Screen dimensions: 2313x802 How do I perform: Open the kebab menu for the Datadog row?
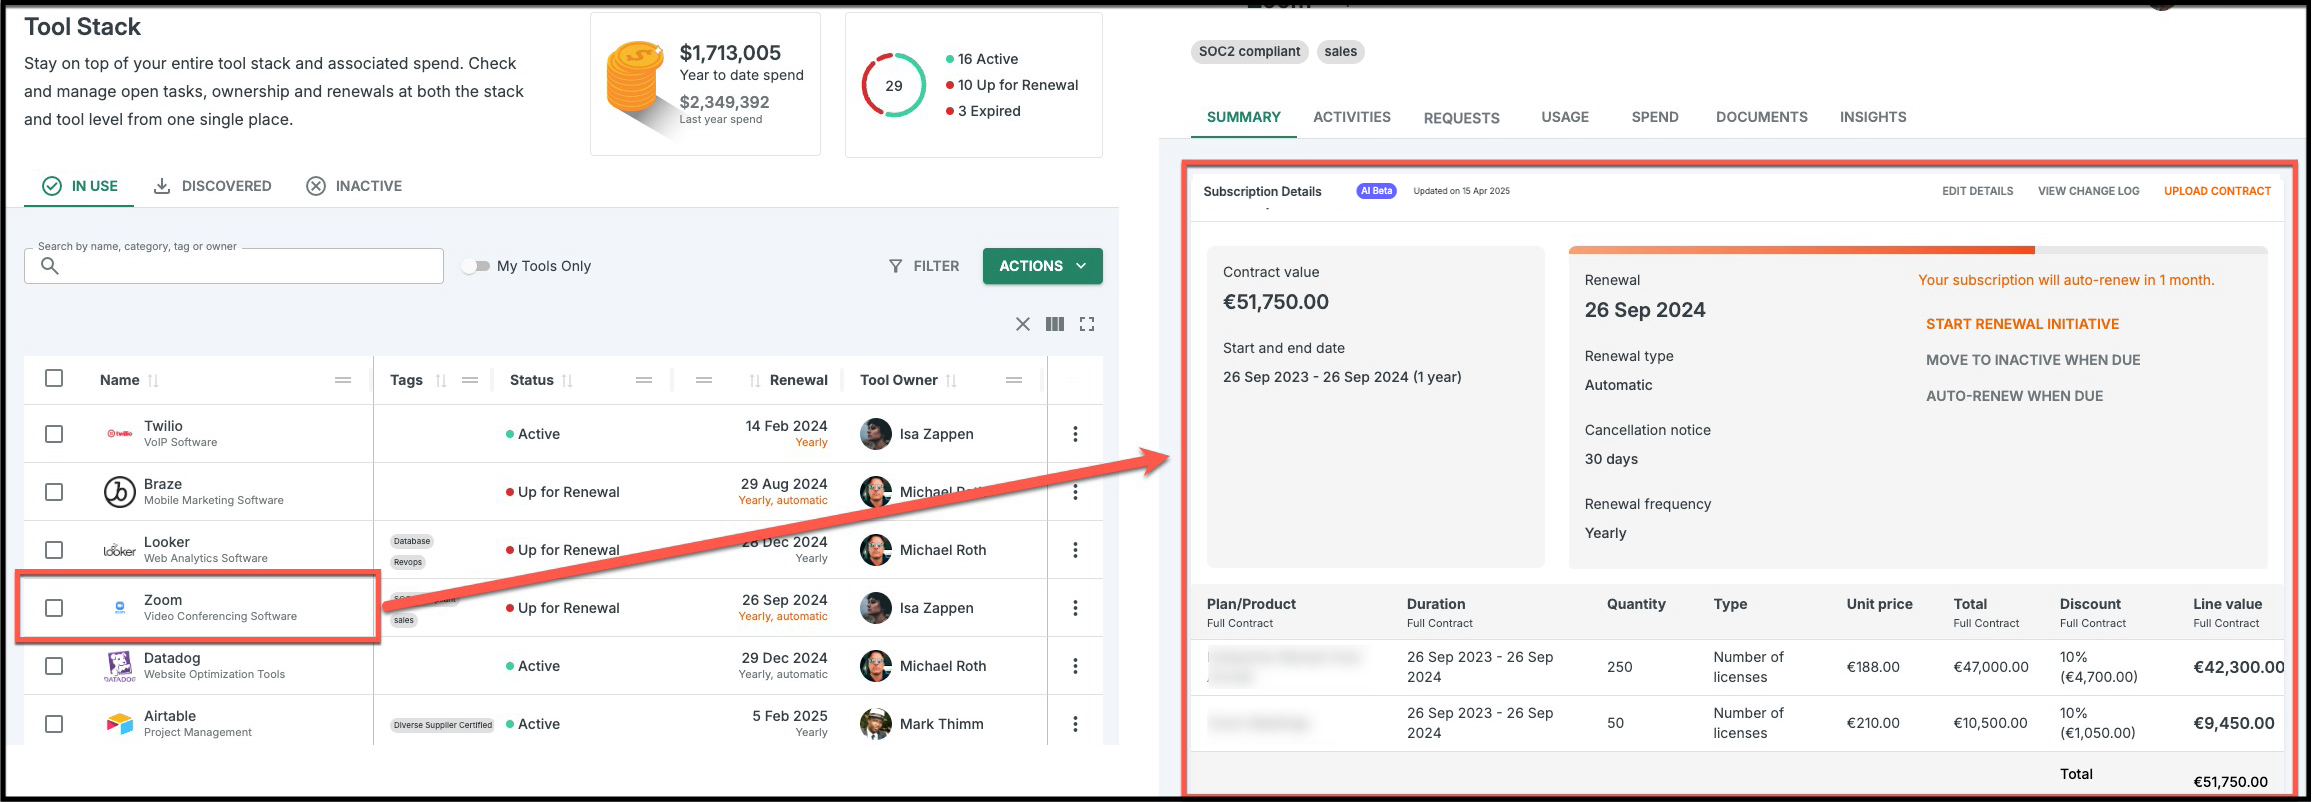pos(1075,666)
